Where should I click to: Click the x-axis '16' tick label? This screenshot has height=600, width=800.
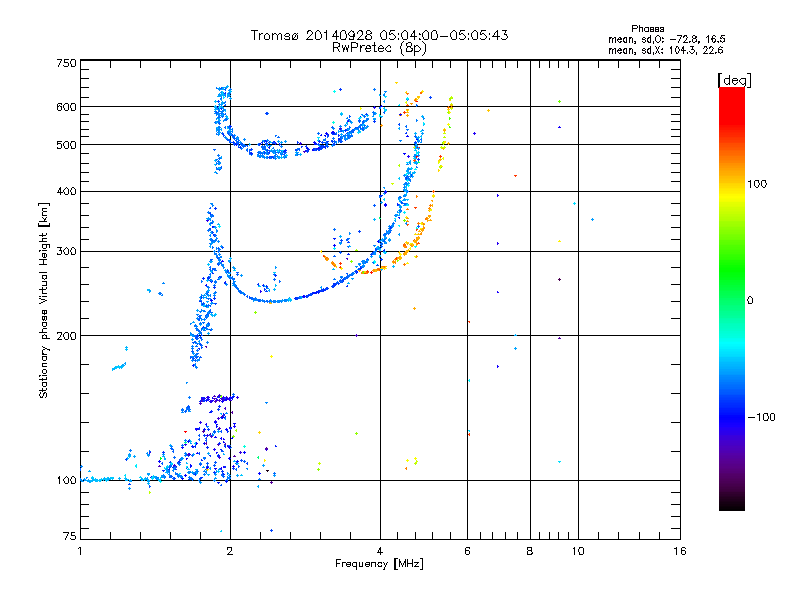680,551
